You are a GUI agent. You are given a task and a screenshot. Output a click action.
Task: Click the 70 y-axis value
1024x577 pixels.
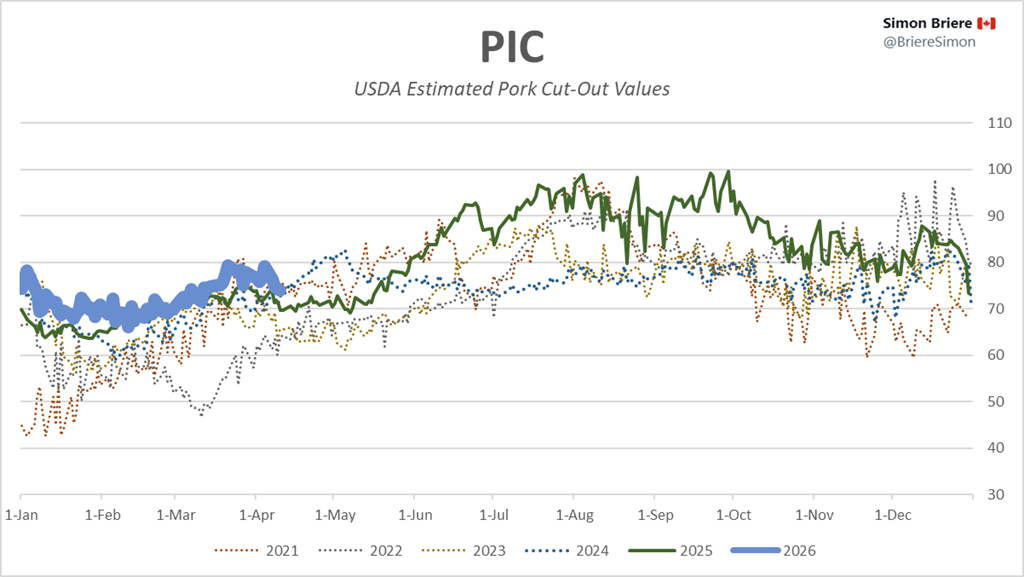pos(993,309)
